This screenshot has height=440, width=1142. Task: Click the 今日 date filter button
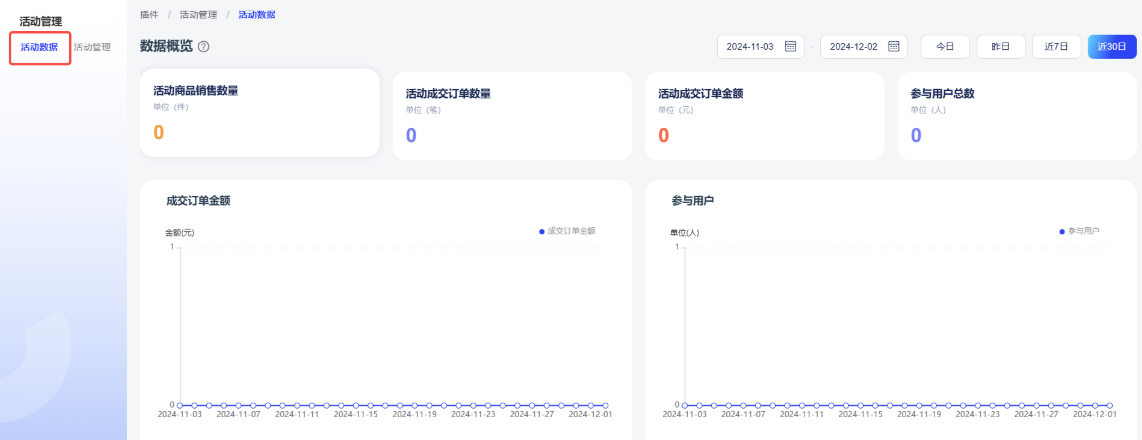[944, 46]
